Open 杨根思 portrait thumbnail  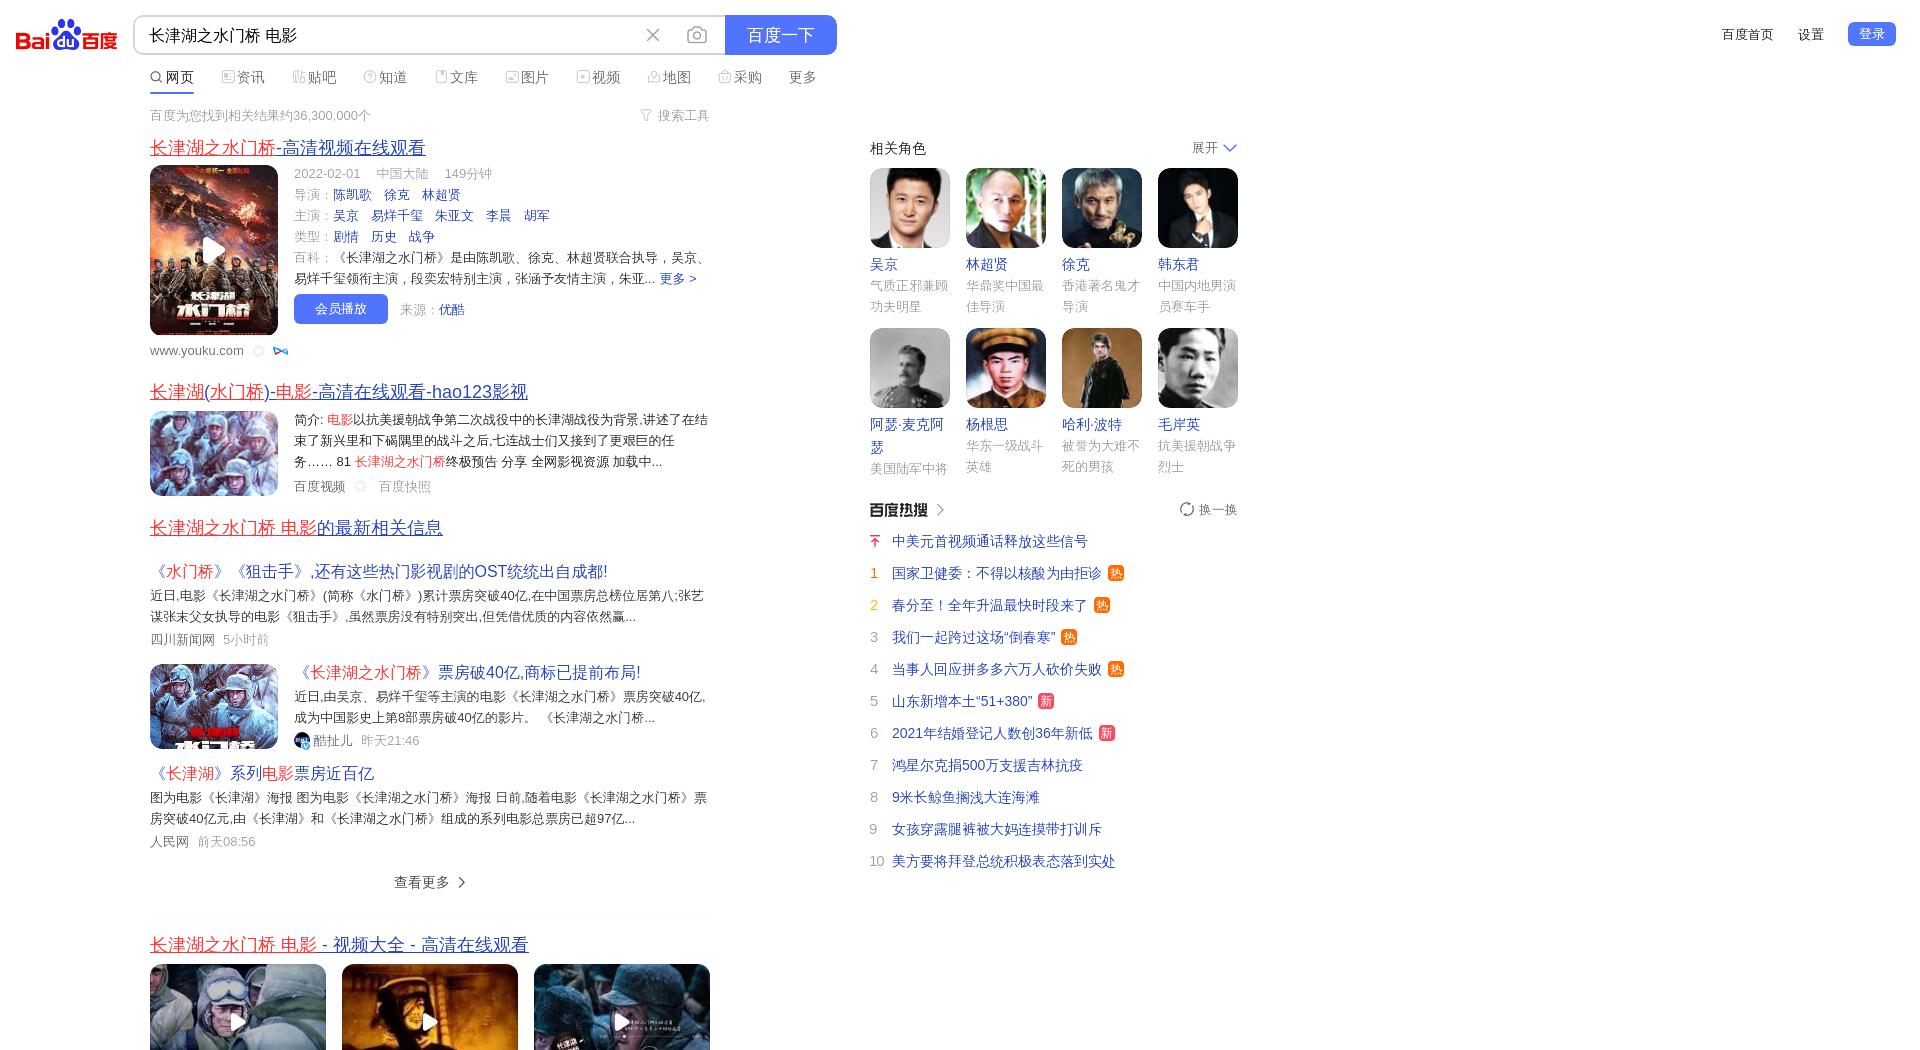click(1006, 368)
